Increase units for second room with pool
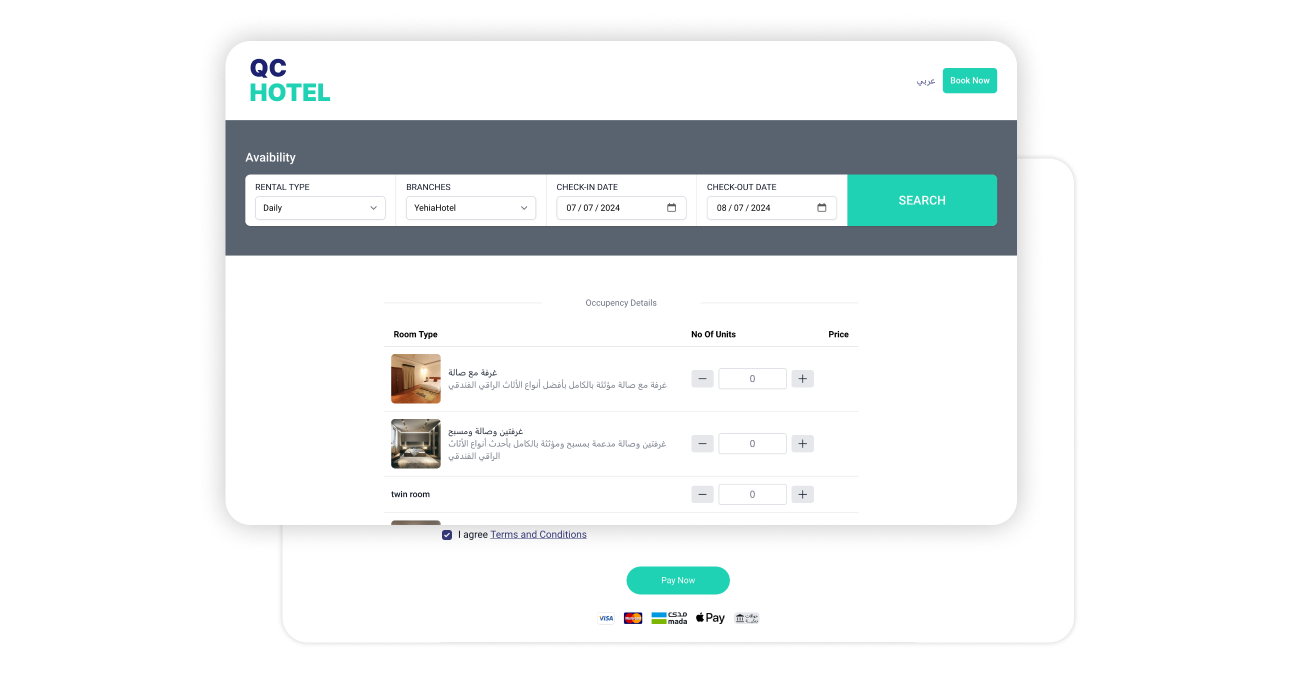Viewport: 1291px width, 684px height. click(802, 443)
